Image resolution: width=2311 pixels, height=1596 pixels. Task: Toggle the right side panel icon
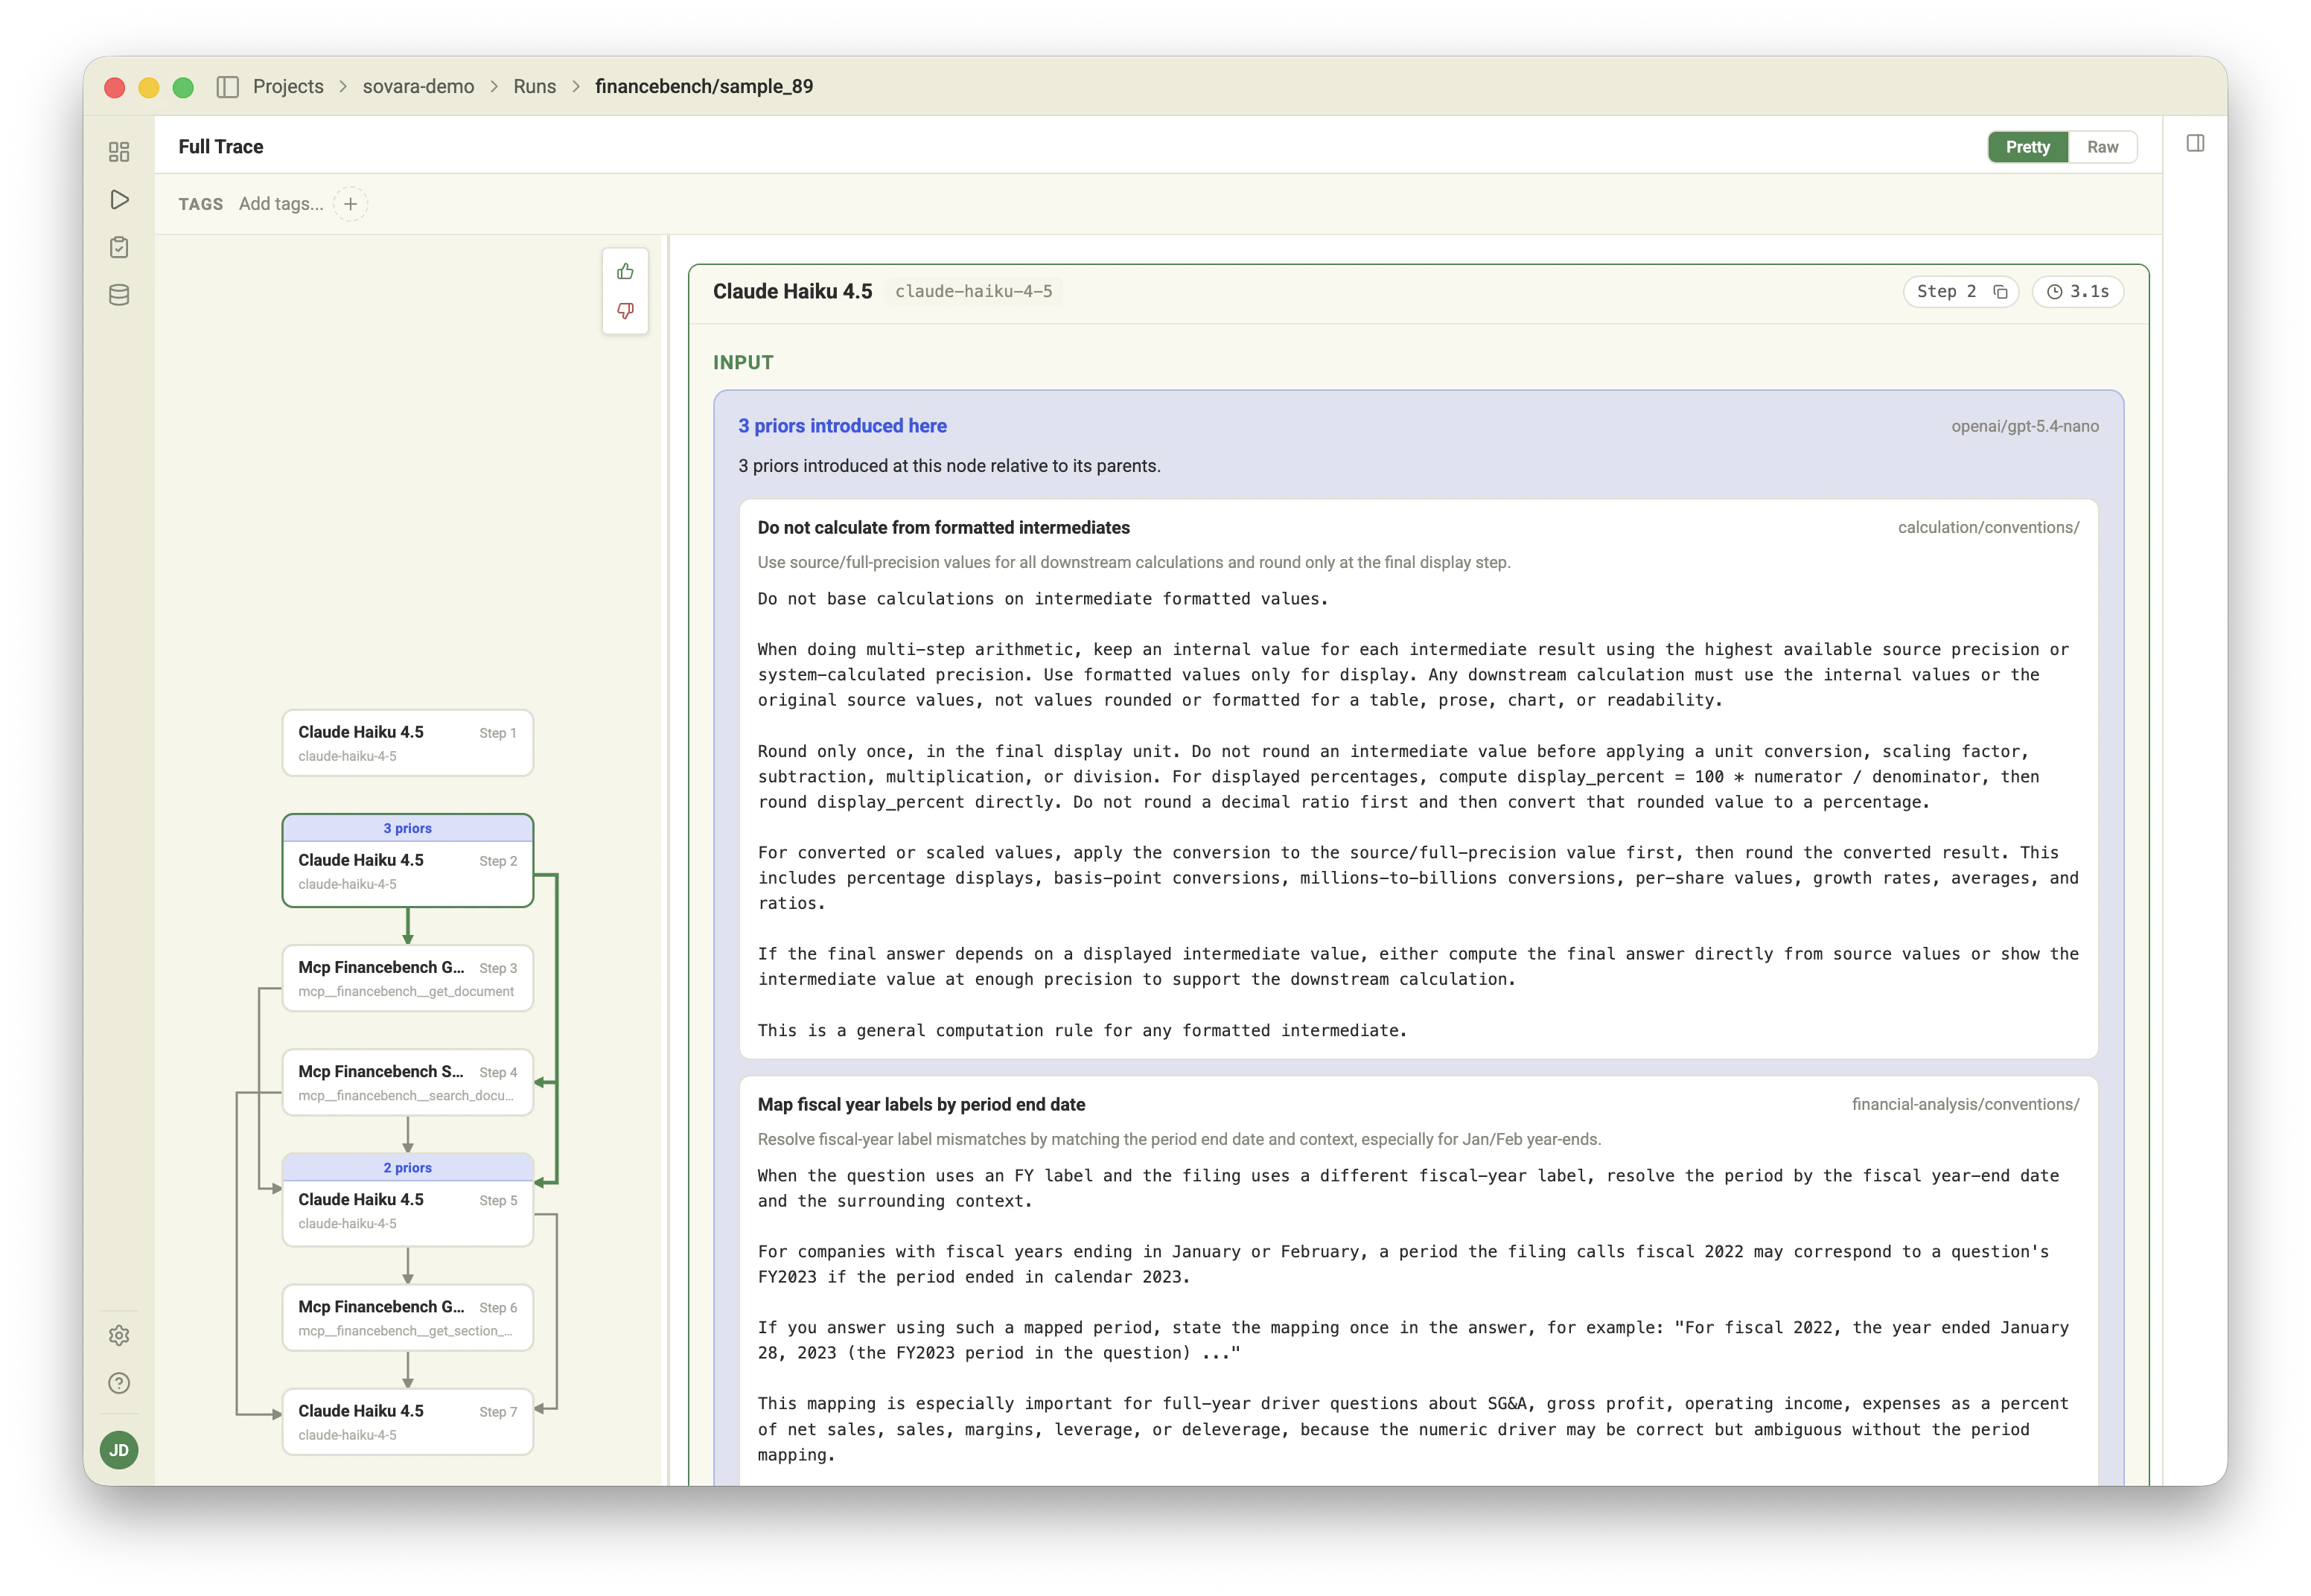coord(2196,144)
